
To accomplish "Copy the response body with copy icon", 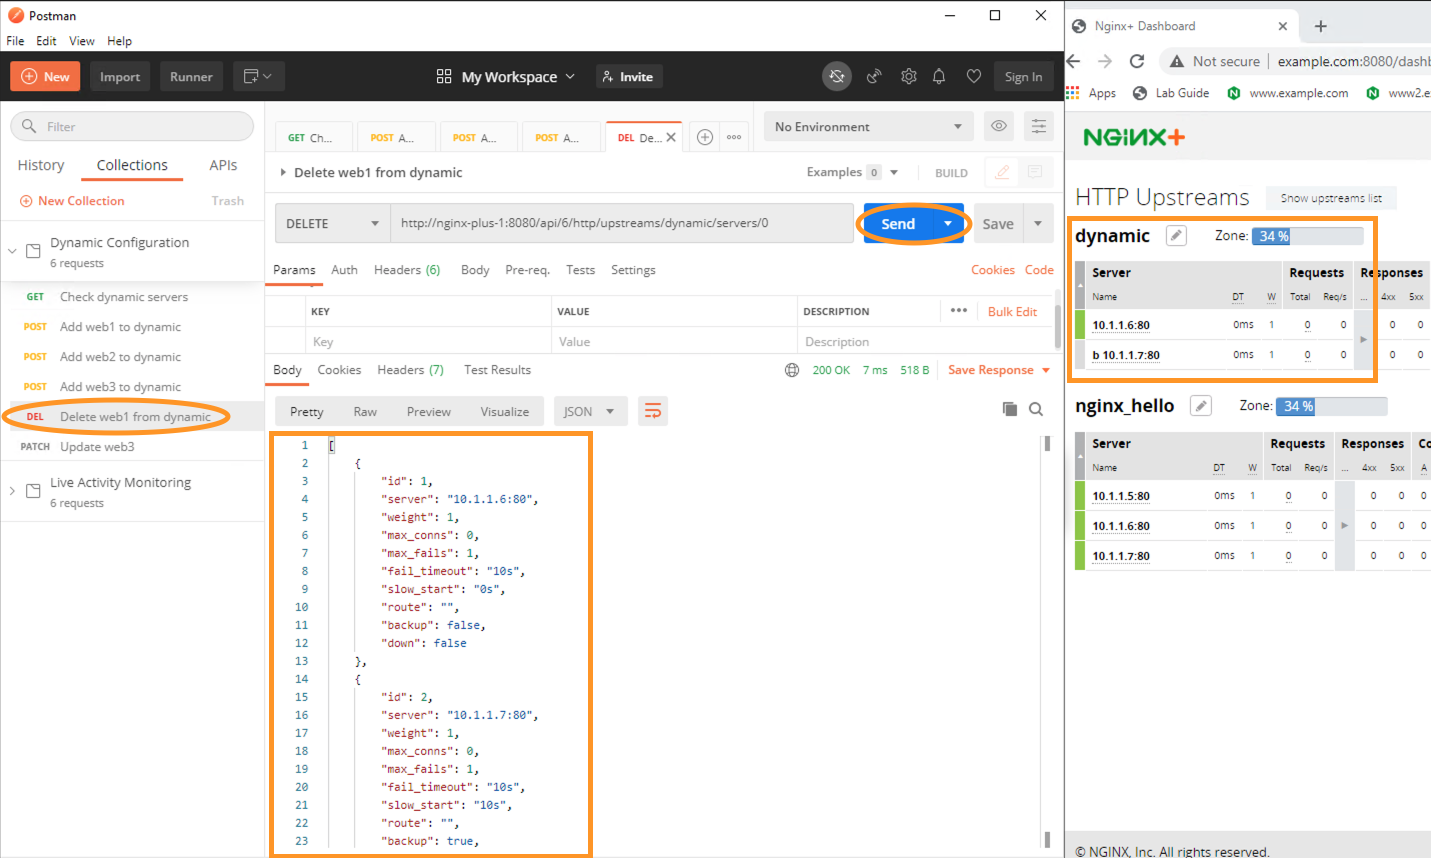I will [1010, 409].
